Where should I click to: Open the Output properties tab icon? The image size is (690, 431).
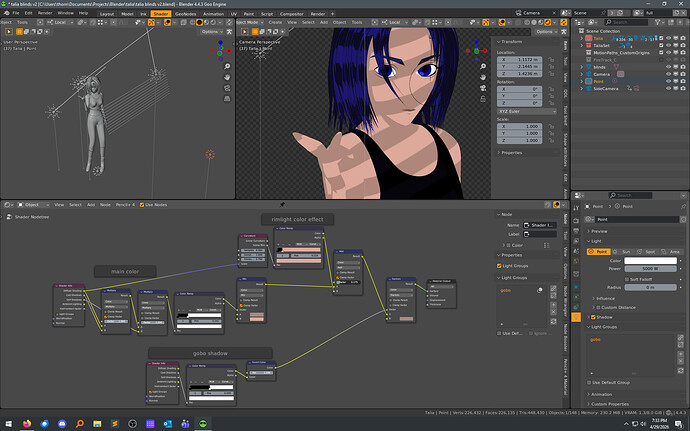tap(576, 230)
